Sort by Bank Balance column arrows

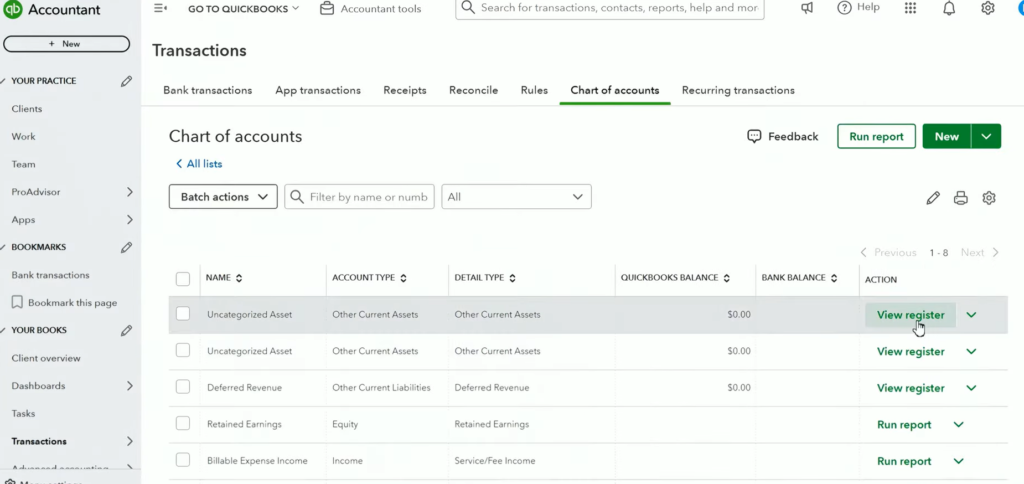point(834,278)
